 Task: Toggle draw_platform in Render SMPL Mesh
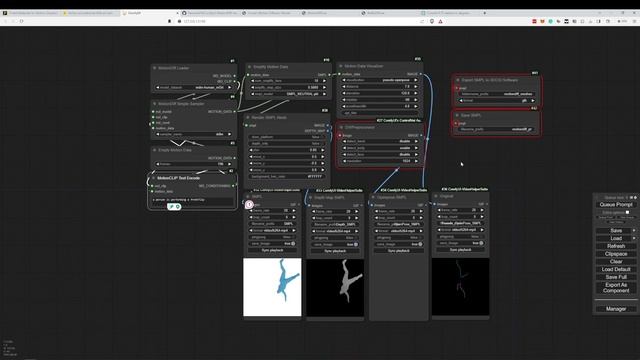pos(286,137)
